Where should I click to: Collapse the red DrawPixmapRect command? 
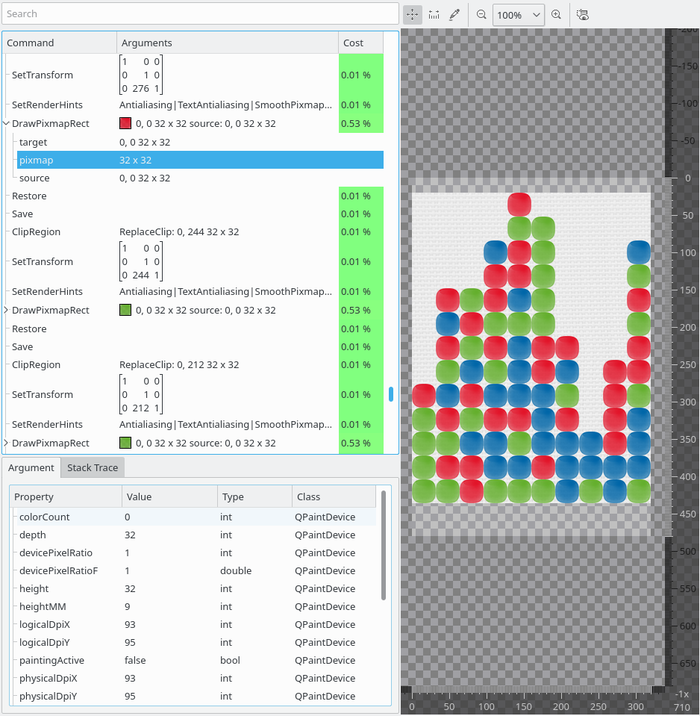click(7, 124)
